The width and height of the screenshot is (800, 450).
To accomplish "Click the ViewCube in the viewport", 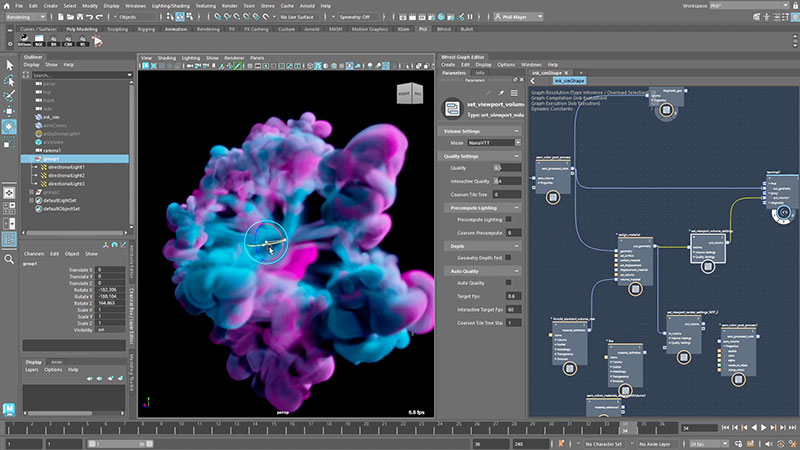I will click(x=411, y=91).
